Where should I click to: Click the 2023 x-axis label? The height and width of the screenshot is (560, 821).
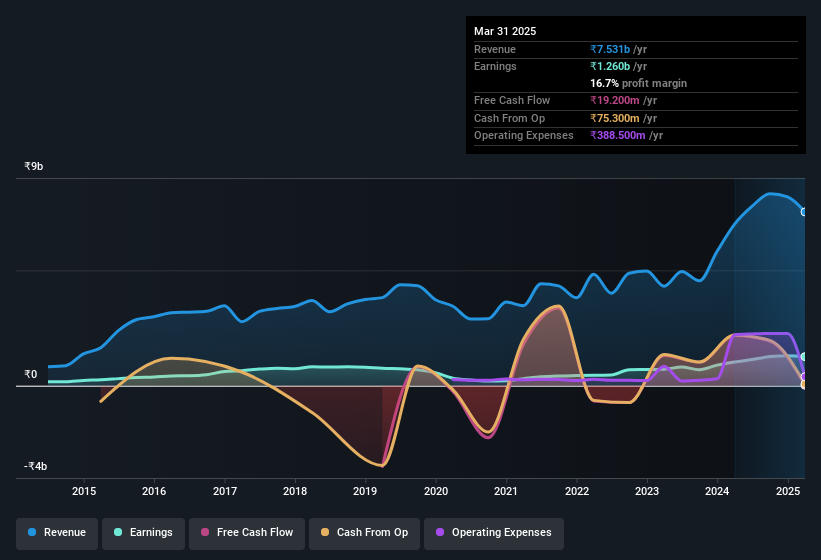pos(647,491)
